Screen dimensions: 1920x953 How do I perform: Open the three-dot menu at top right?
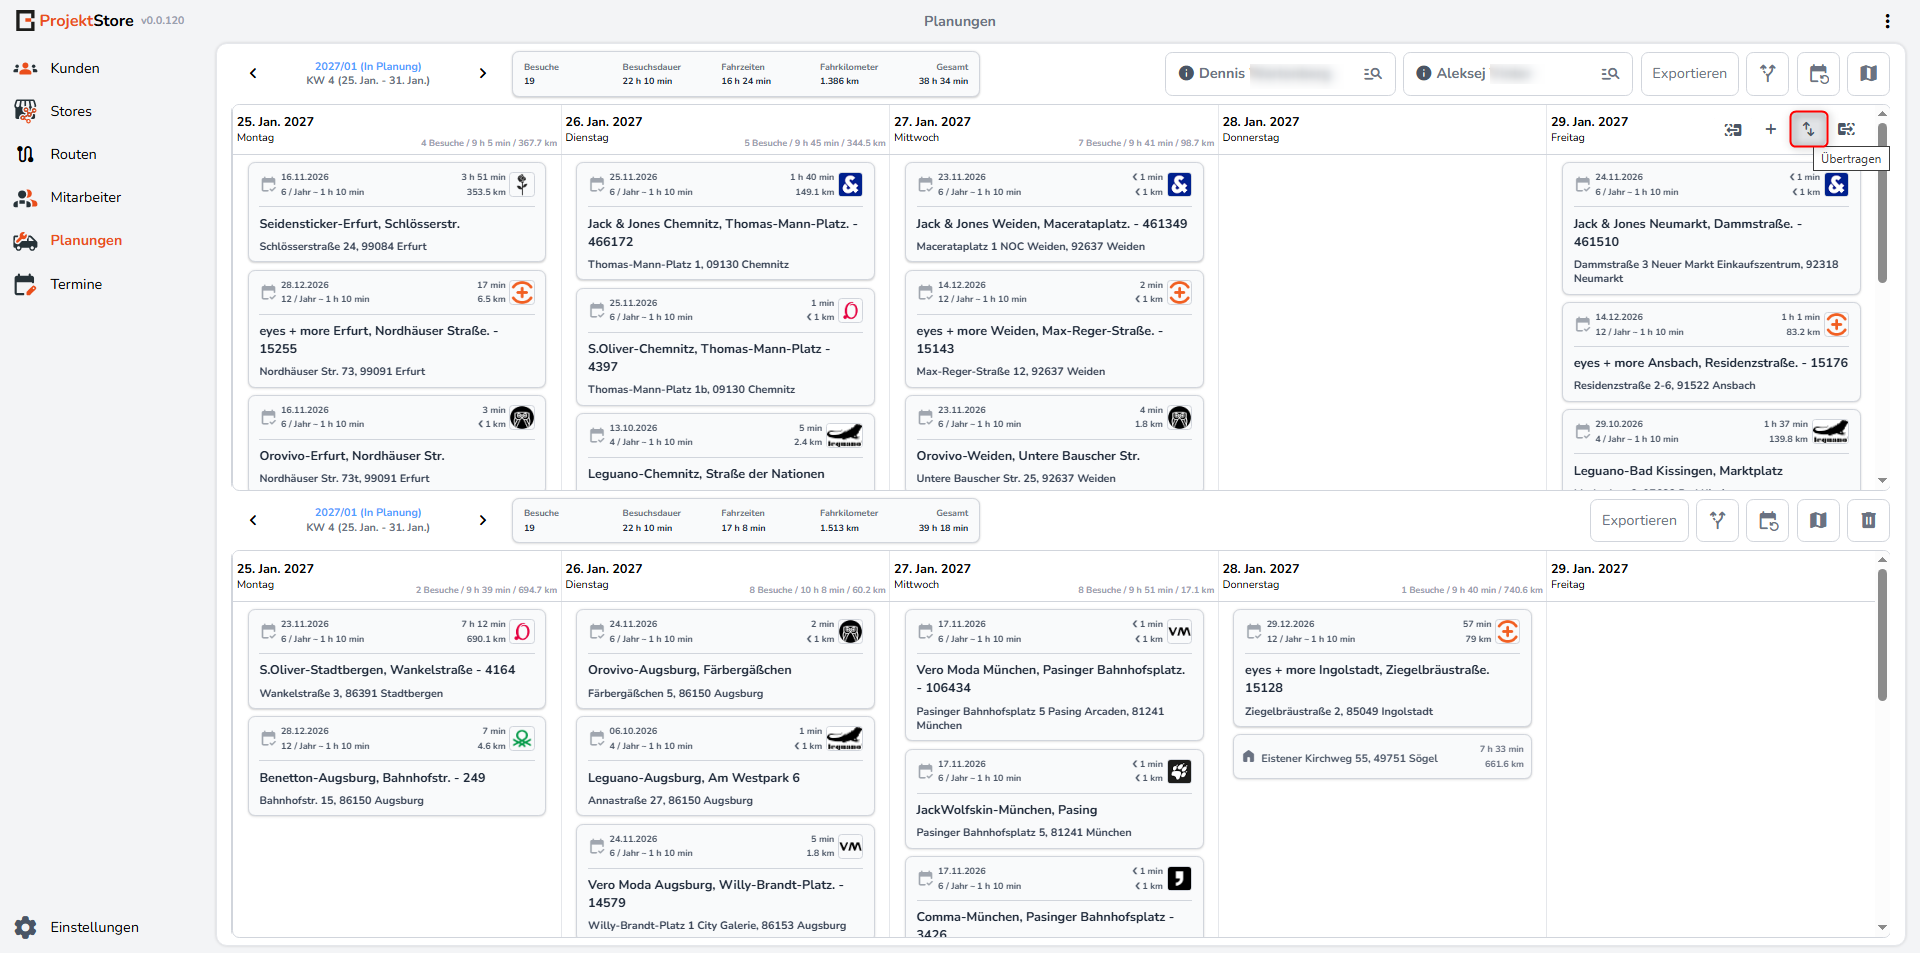click(1887, 21)
